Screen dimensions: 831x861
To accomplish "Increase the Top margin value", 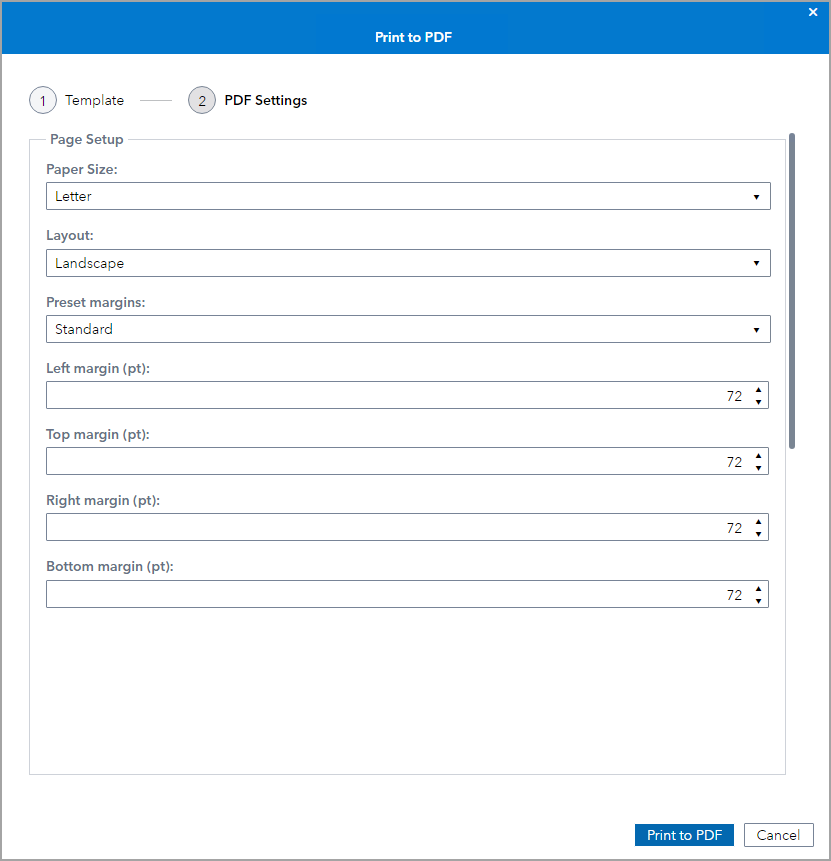I will [x=759, y=455].
